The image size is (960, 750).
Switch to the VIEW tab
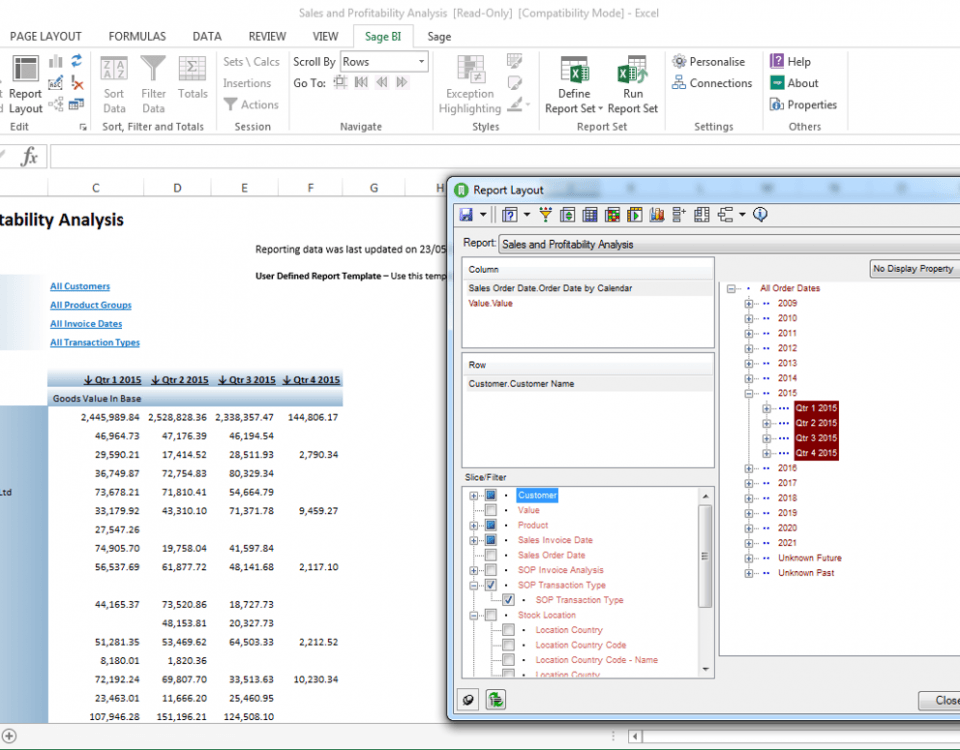(x=325, y=37)
